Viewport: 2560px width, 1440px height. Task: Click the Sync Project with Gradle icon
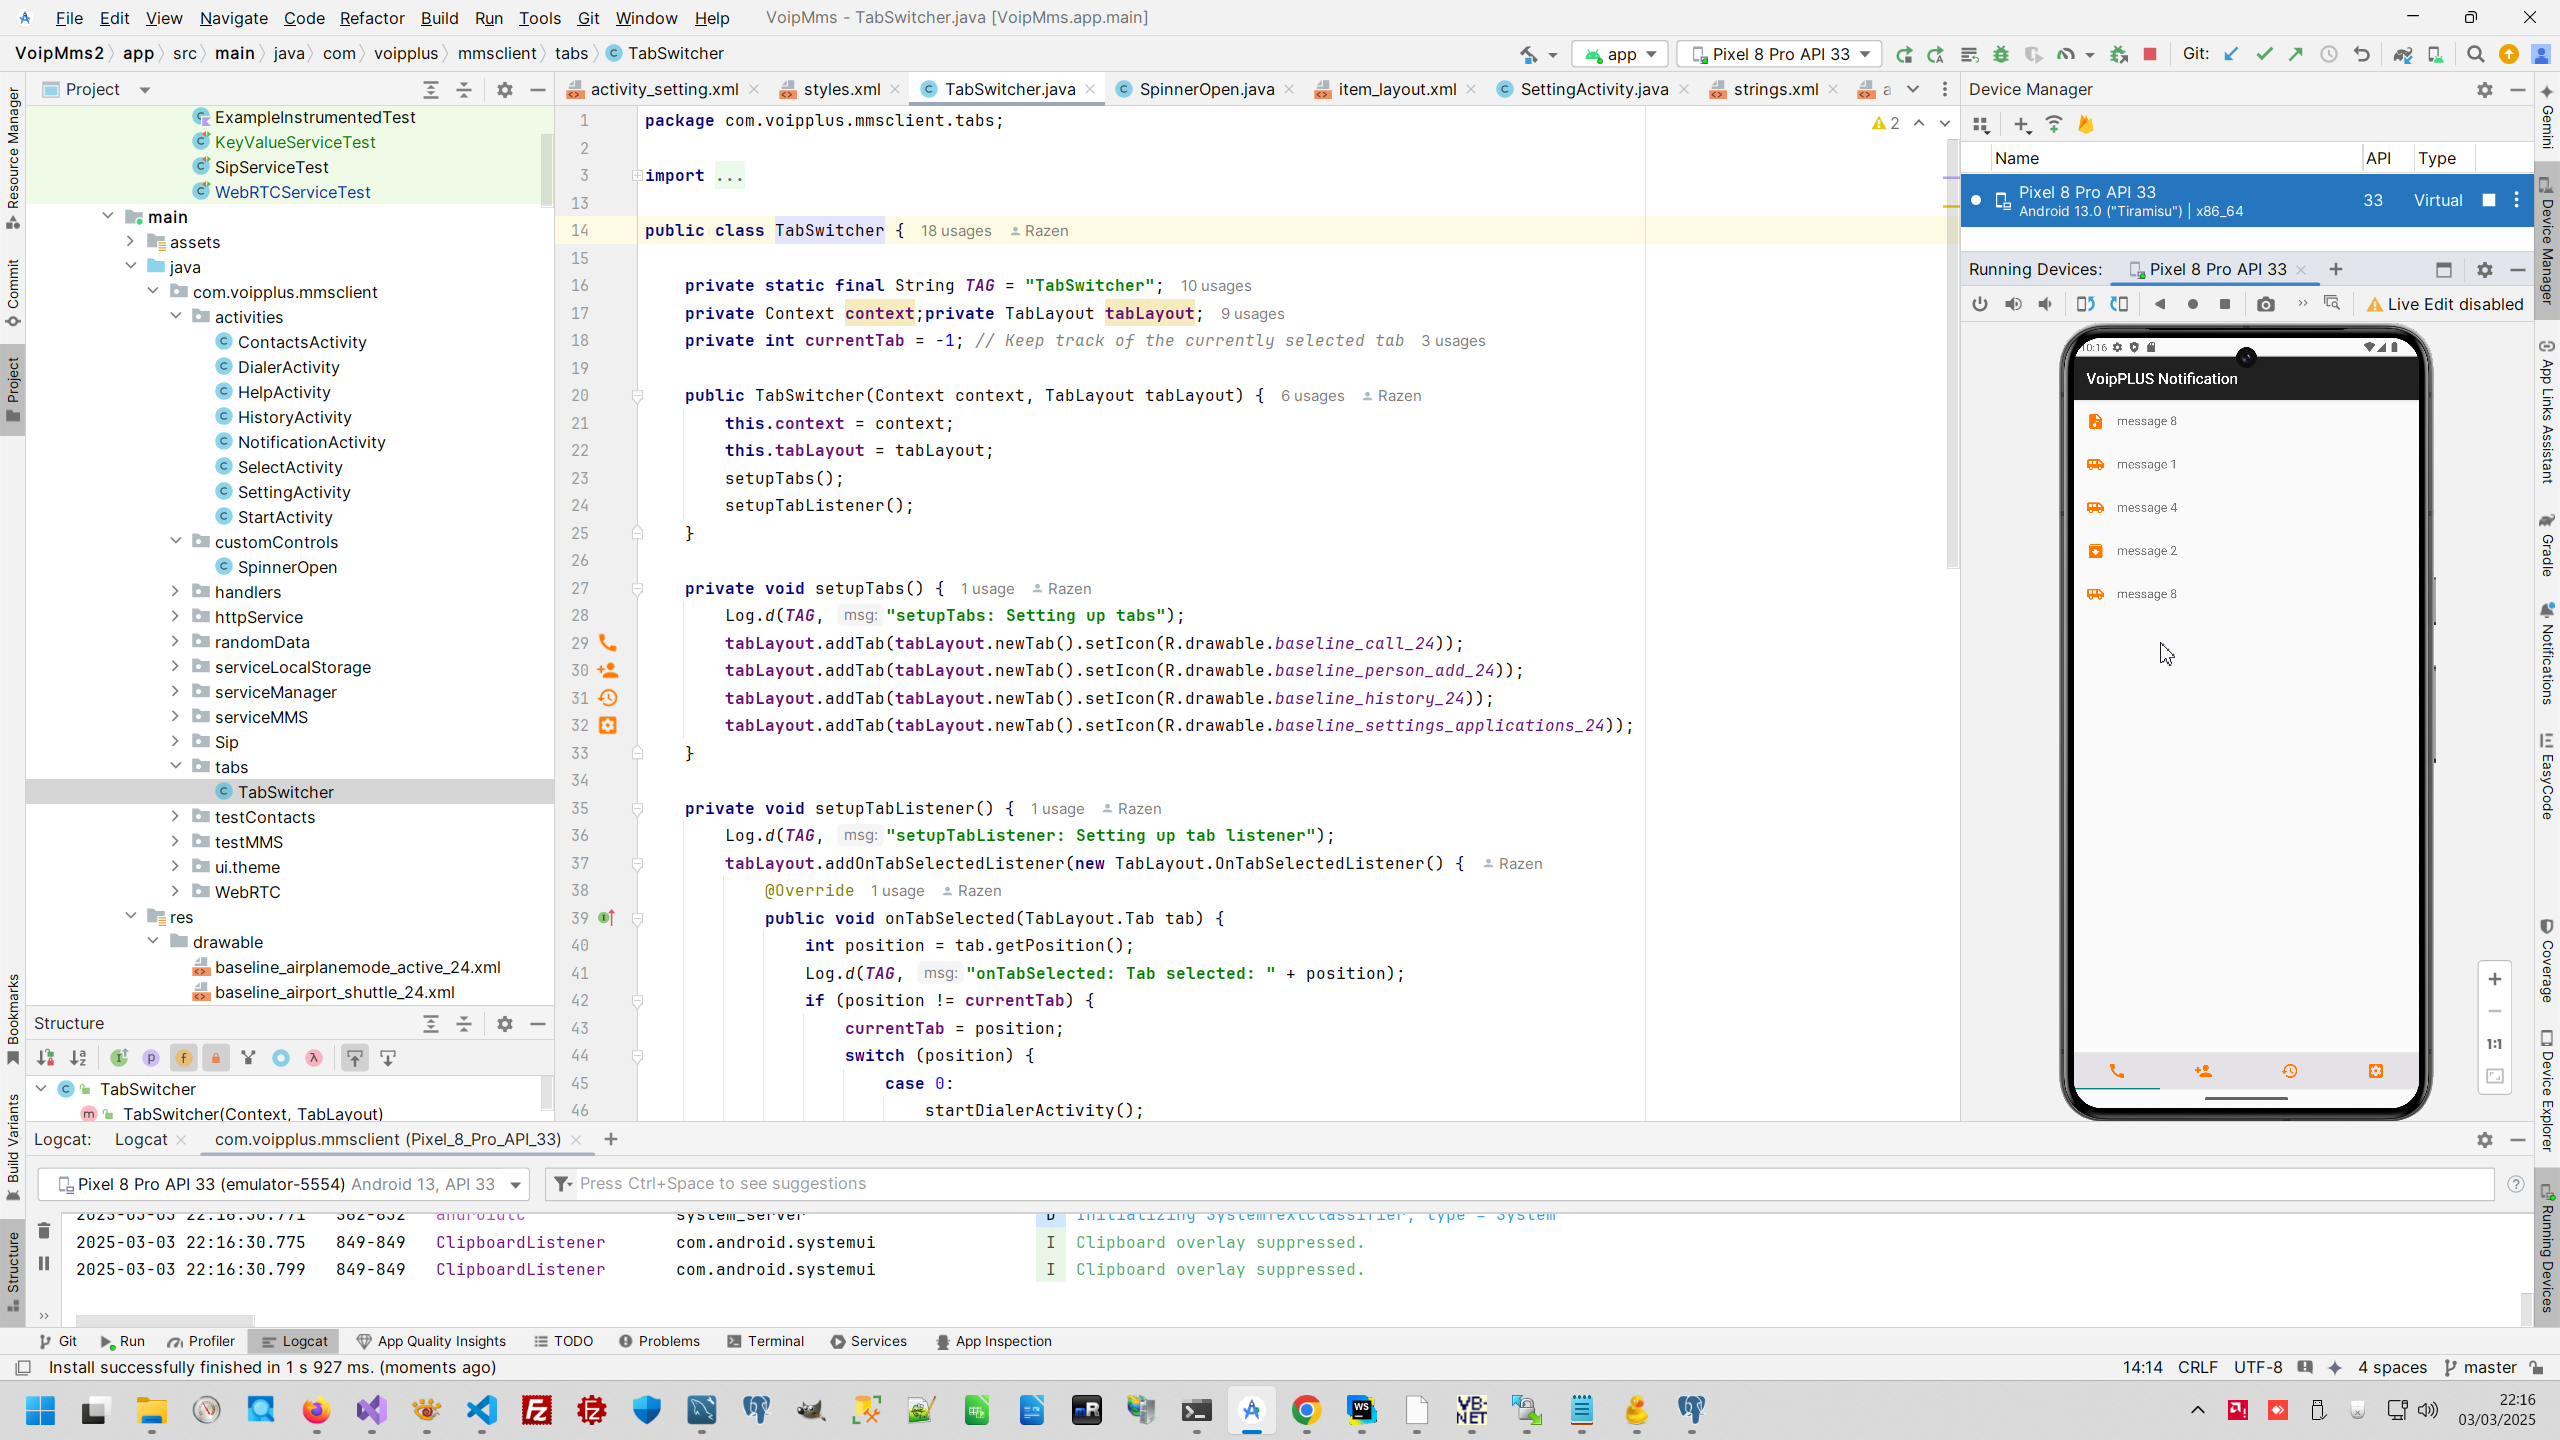2402,54
